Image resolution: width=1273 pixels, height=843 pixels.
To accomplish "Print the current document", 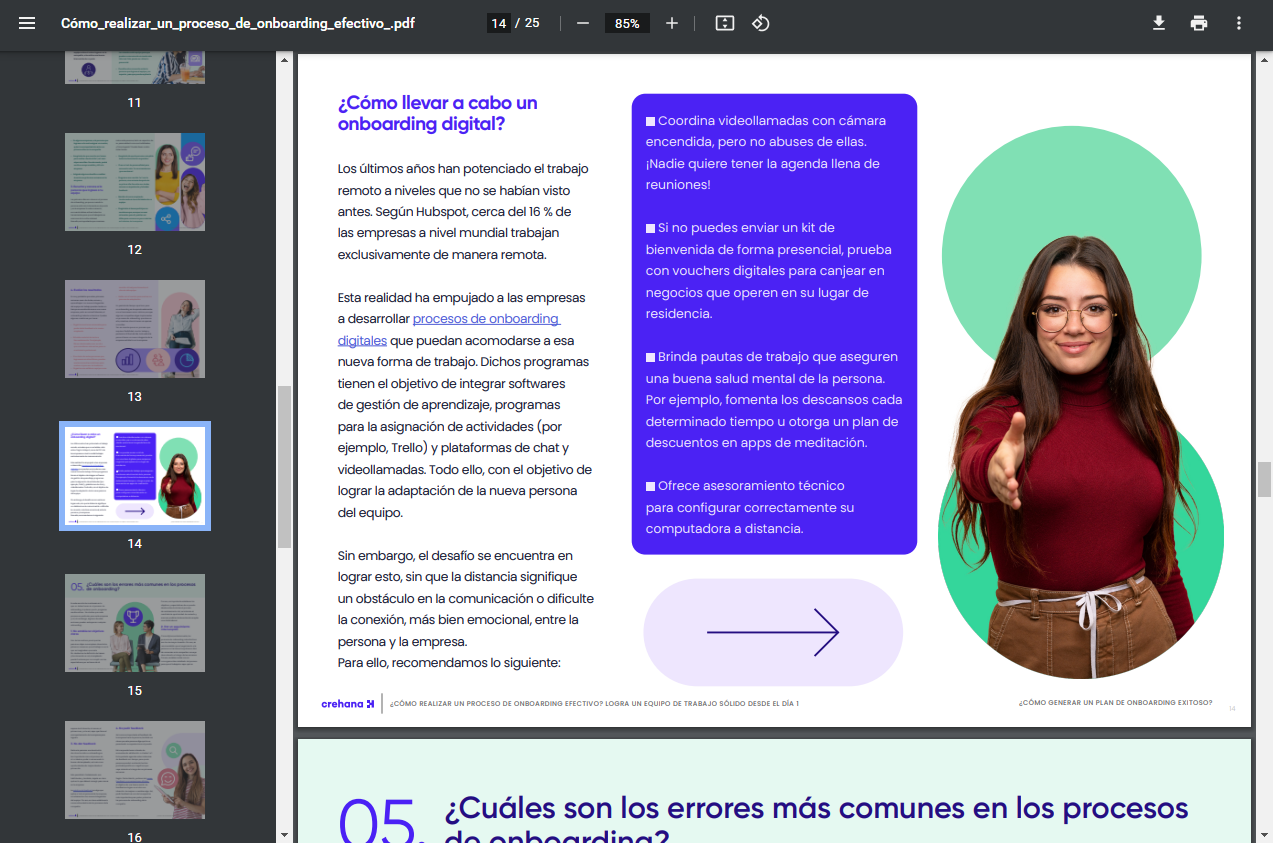I will pos(1198,22).
